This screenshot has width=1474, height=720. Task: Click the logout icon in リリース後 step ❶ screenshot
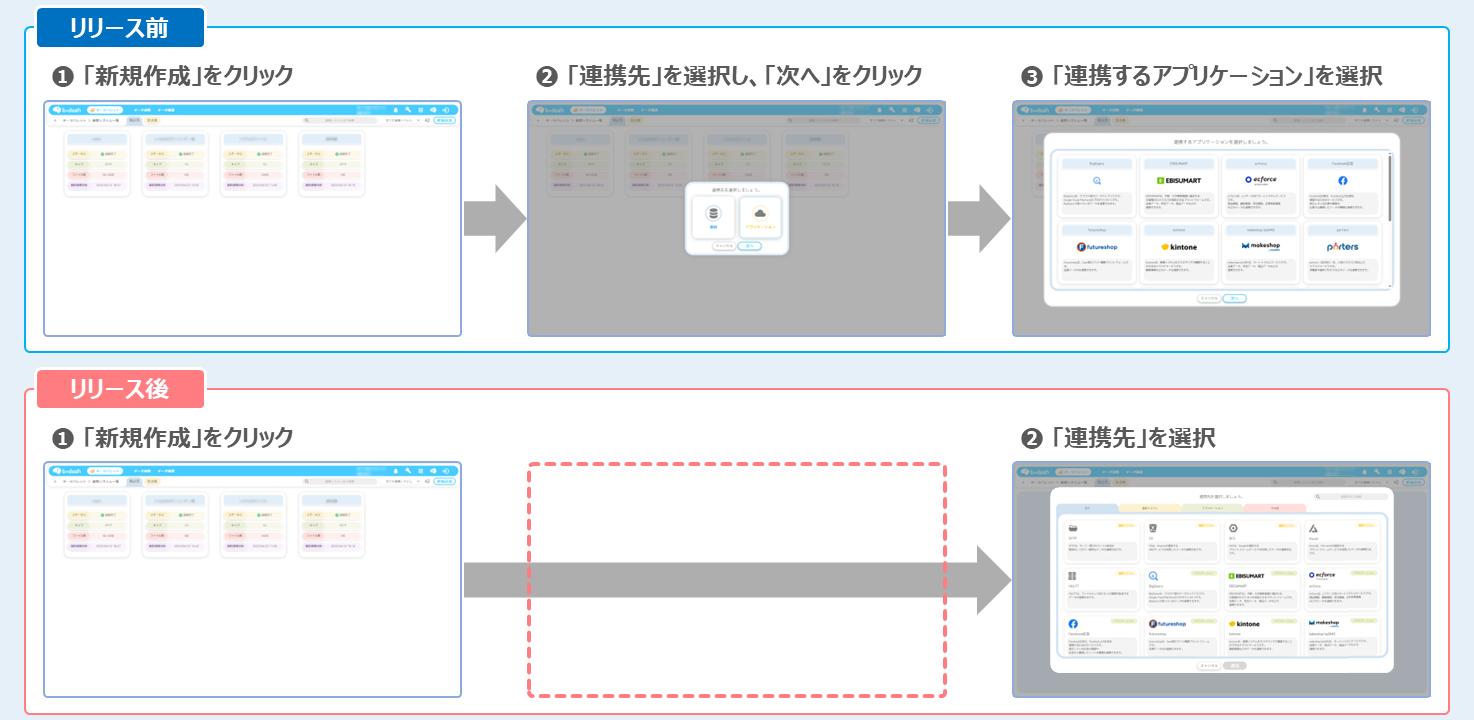446,472
